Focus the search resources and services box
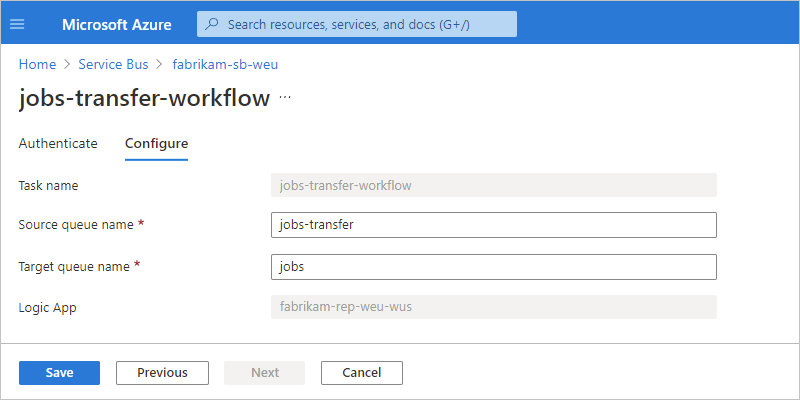800x400 pixels. tap(357, 24)
